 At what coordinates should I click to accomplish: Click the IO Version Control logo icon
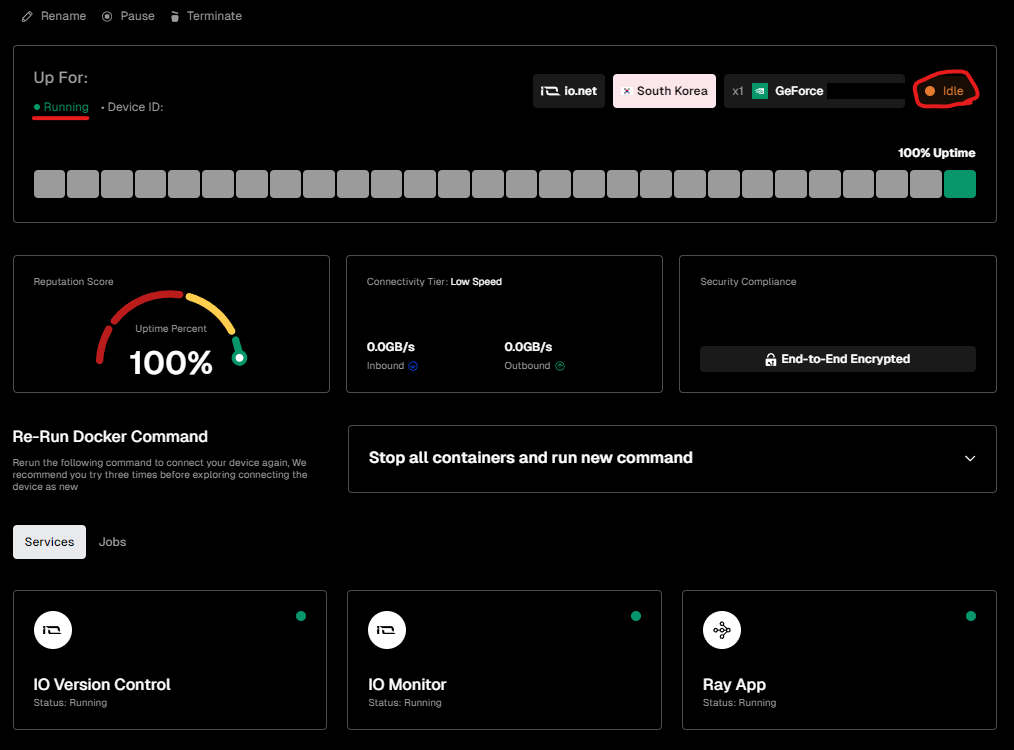52,630
